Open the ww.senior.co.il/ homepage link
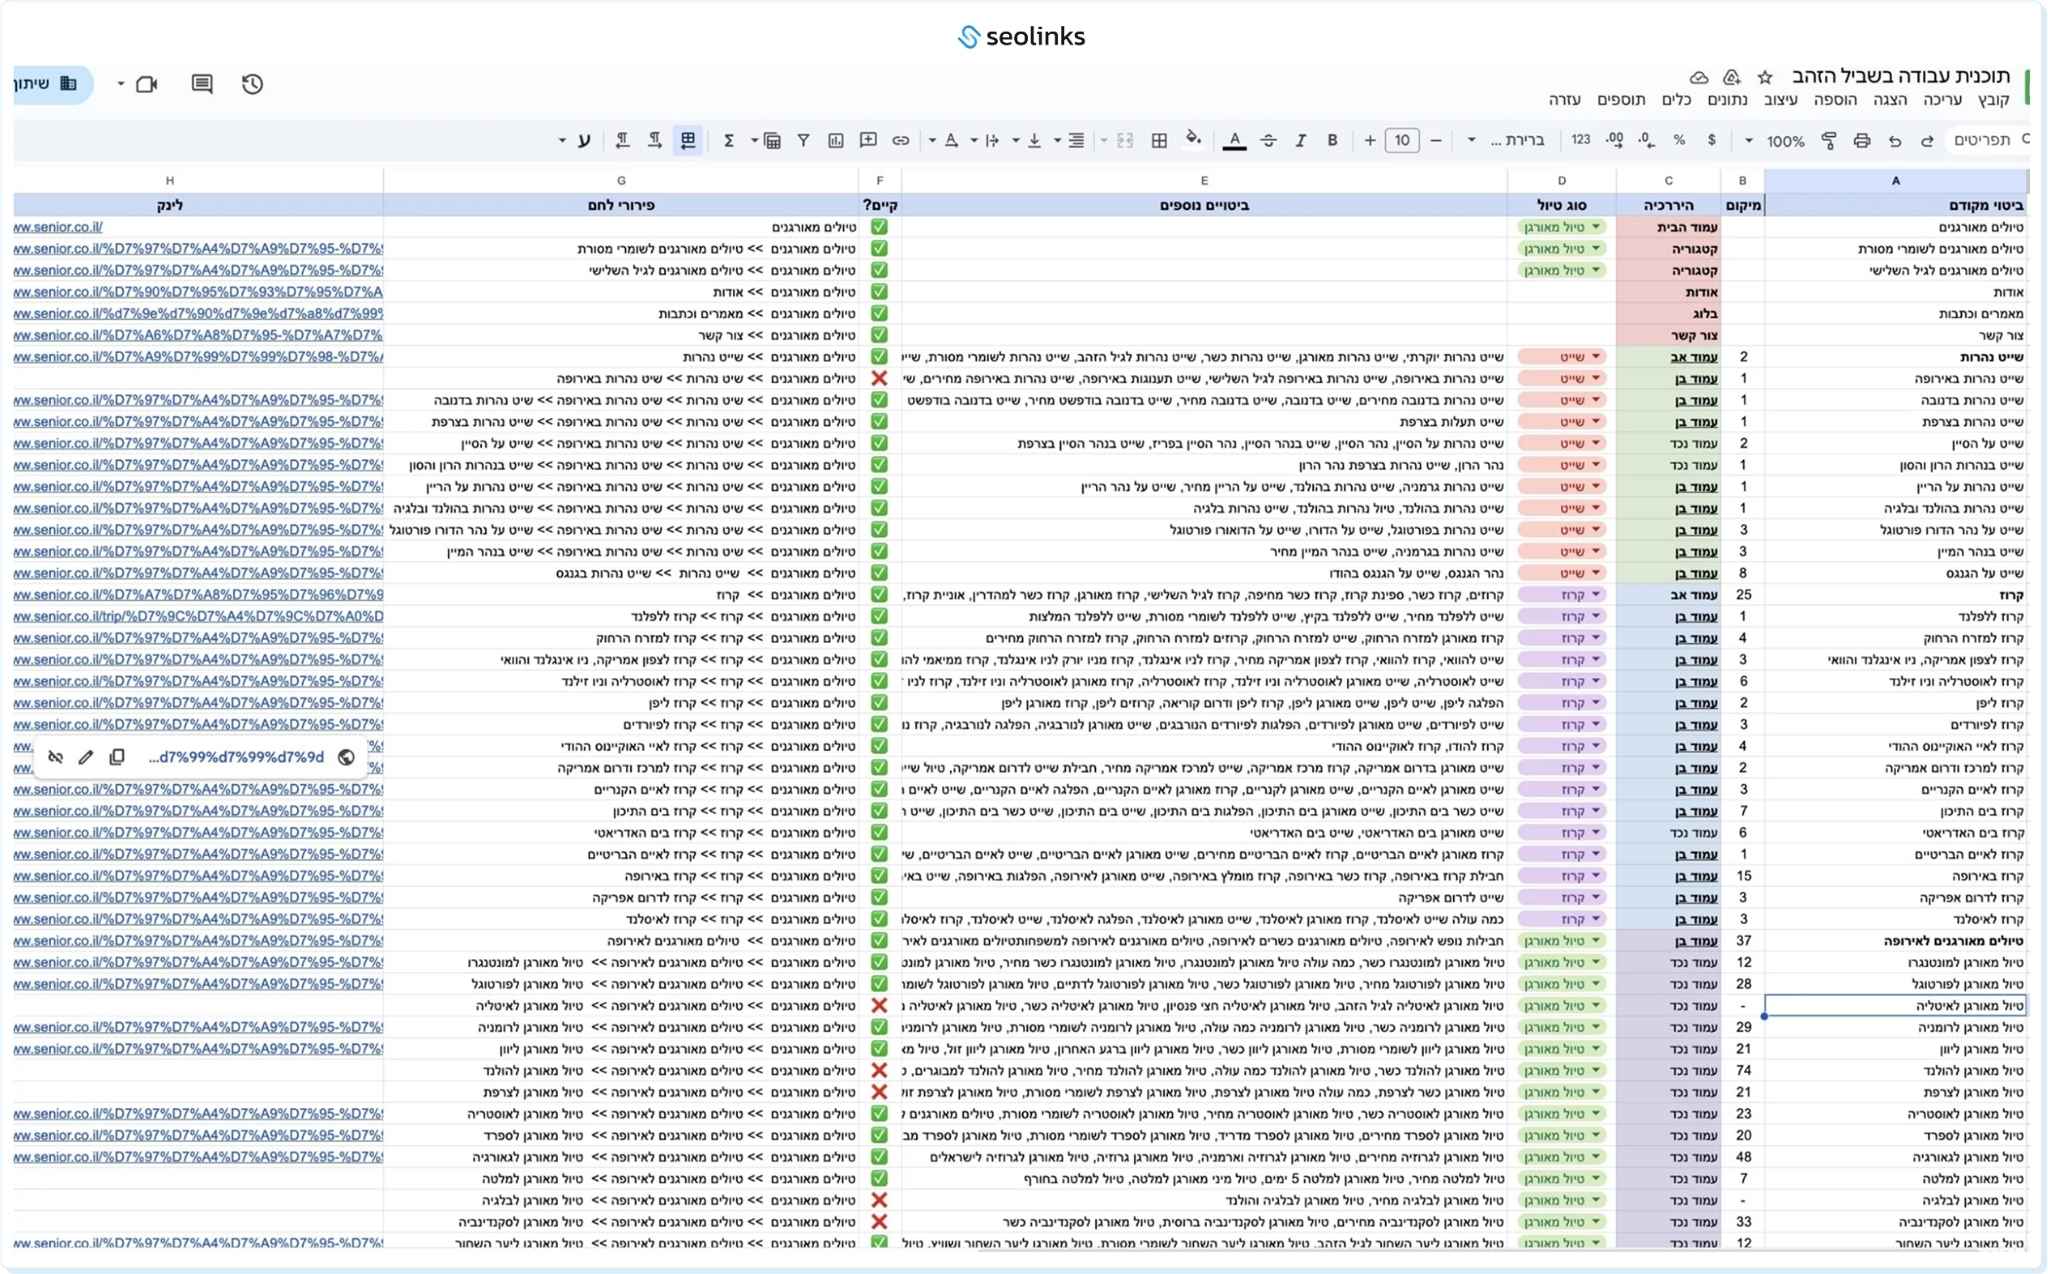The image size is (2048, 1274). point(58,227)
